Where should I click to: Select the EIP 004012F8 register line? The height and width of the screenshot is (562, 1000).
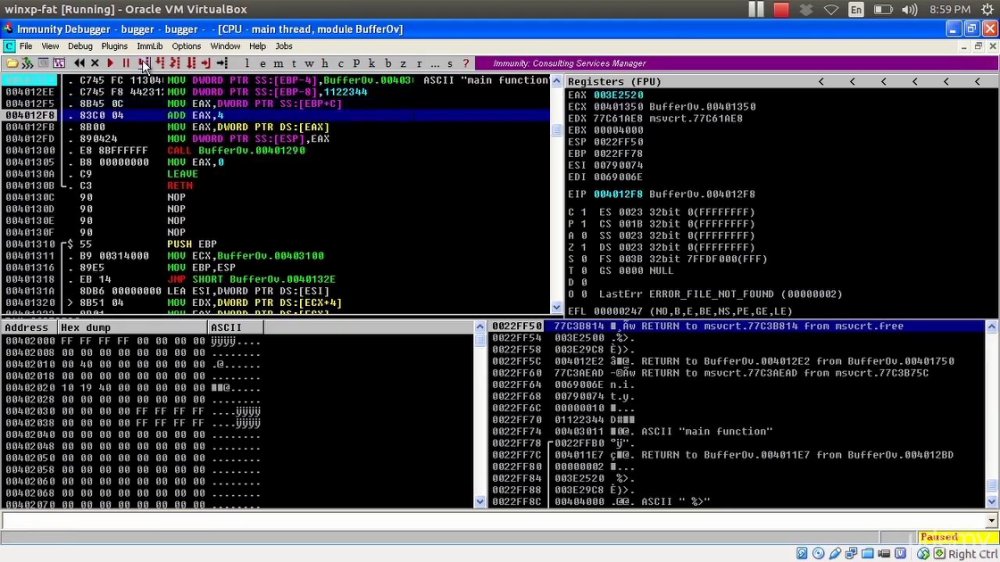(663, 194)
